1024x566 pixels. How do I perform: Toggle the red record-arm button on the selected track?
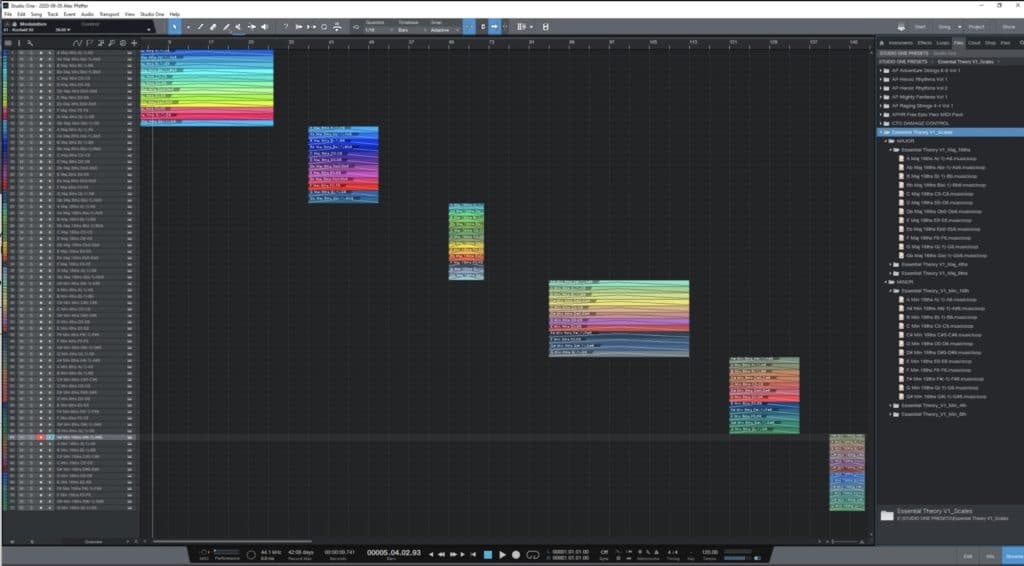click(40, 437)
